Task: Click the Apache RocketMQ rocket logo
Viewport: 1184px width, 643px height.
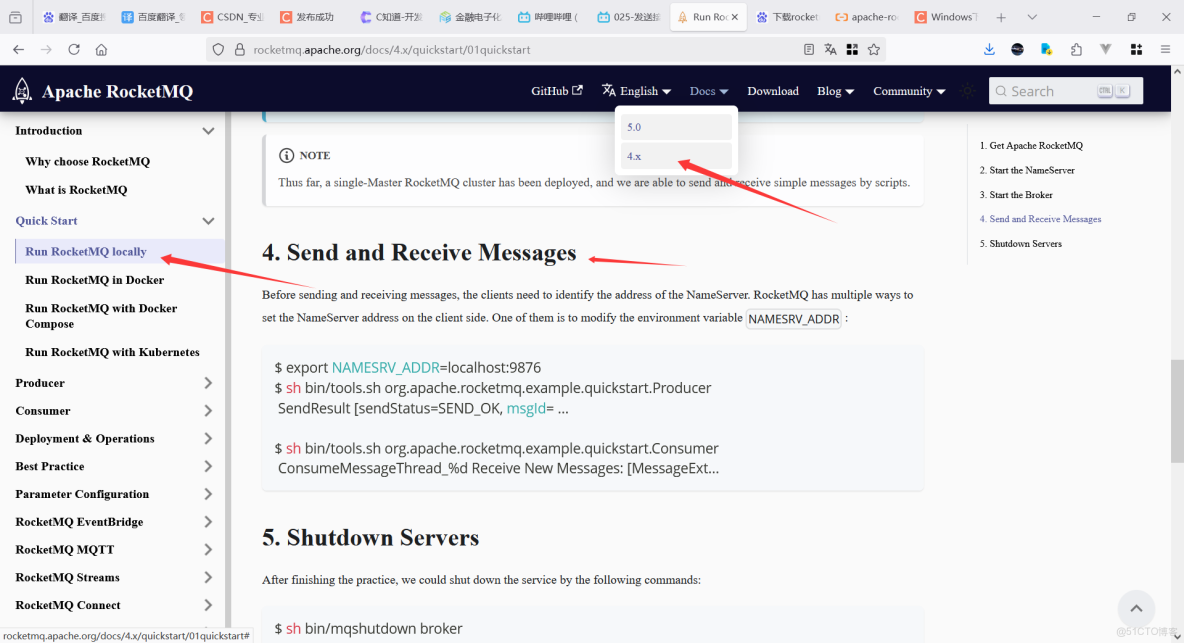Action: pos(22,91)
